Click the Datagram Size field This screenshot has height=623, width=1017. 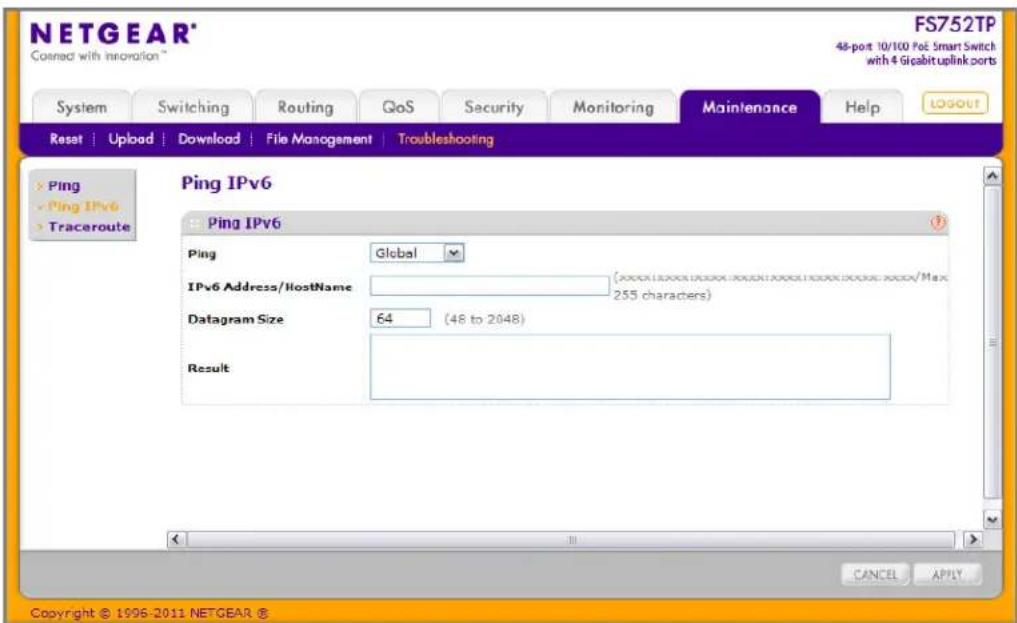[400, 318]
